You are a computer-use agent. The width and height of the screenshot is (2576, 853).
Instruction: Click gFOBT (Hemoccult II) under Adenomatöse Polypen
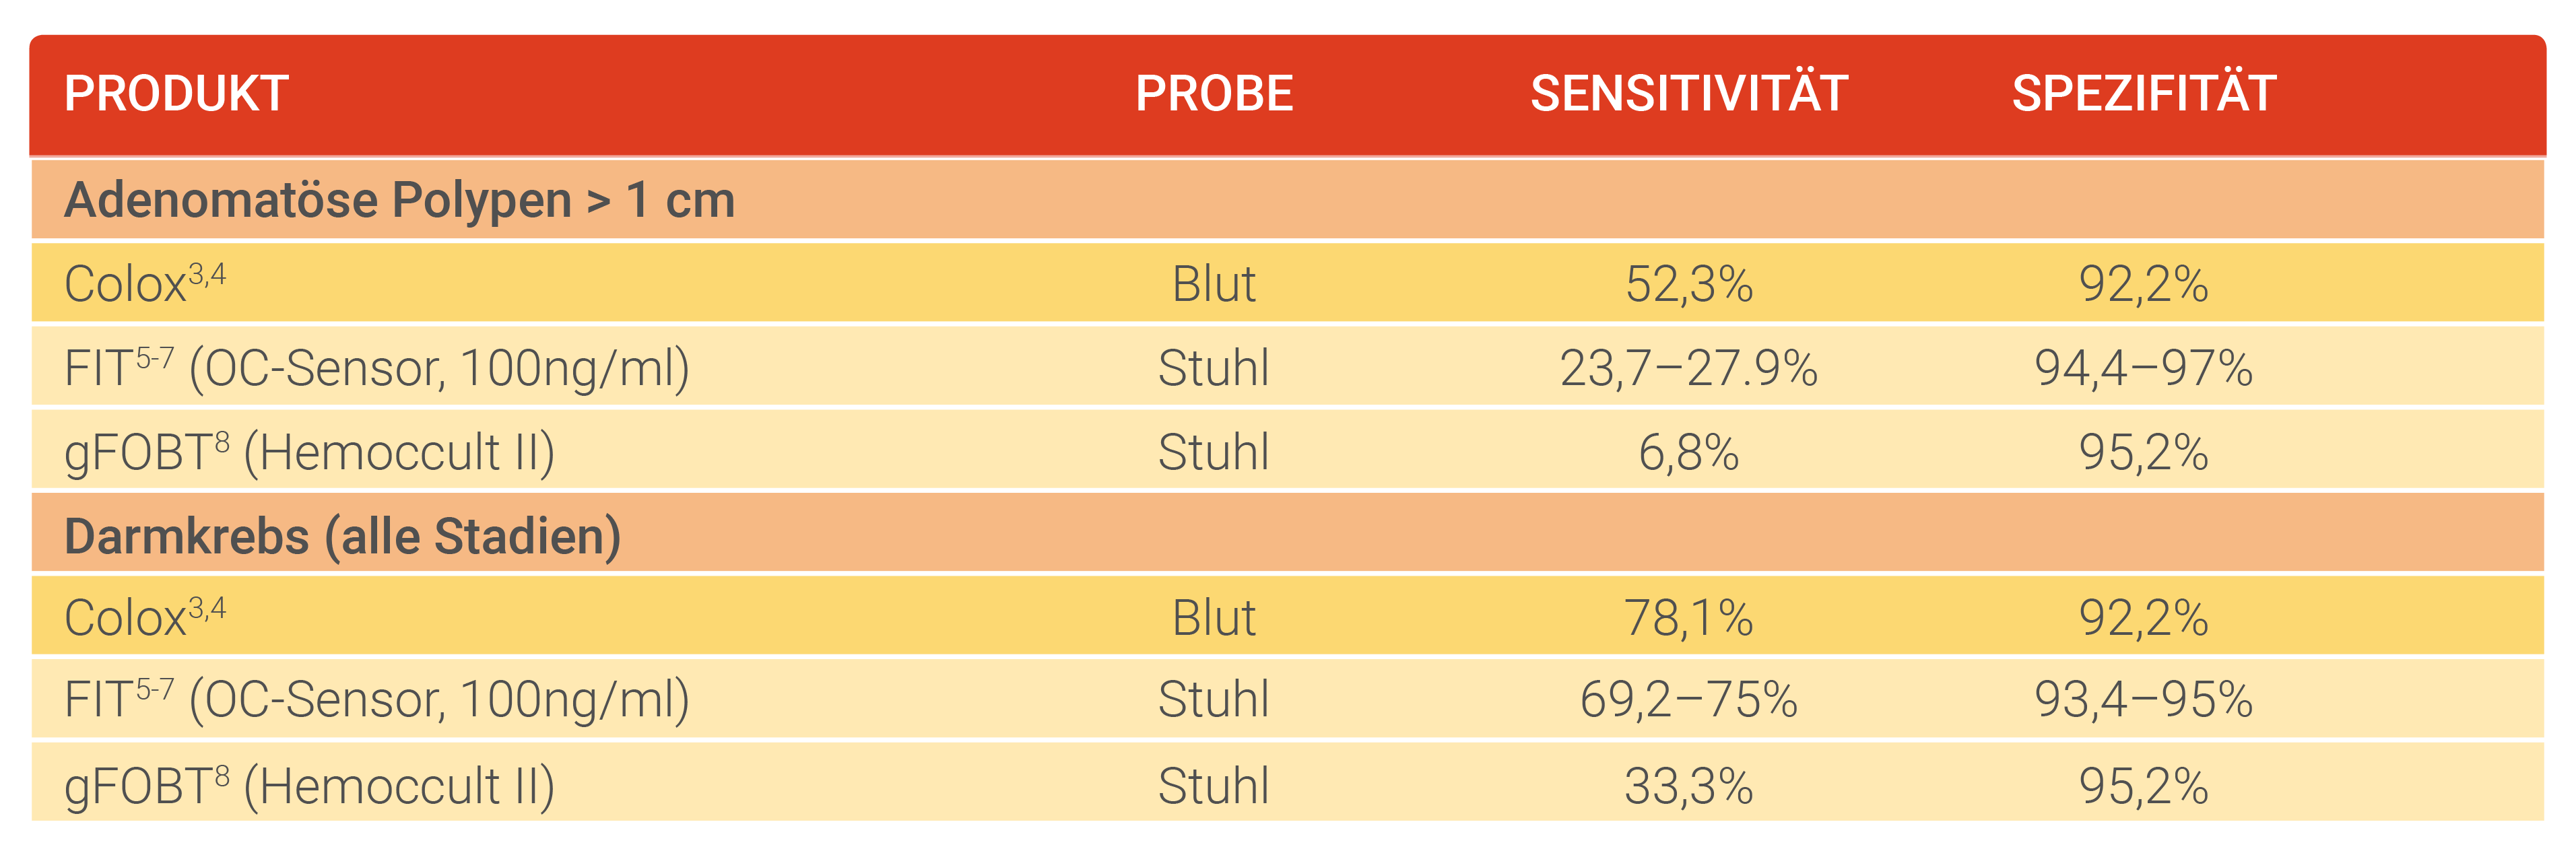[308, 452]
